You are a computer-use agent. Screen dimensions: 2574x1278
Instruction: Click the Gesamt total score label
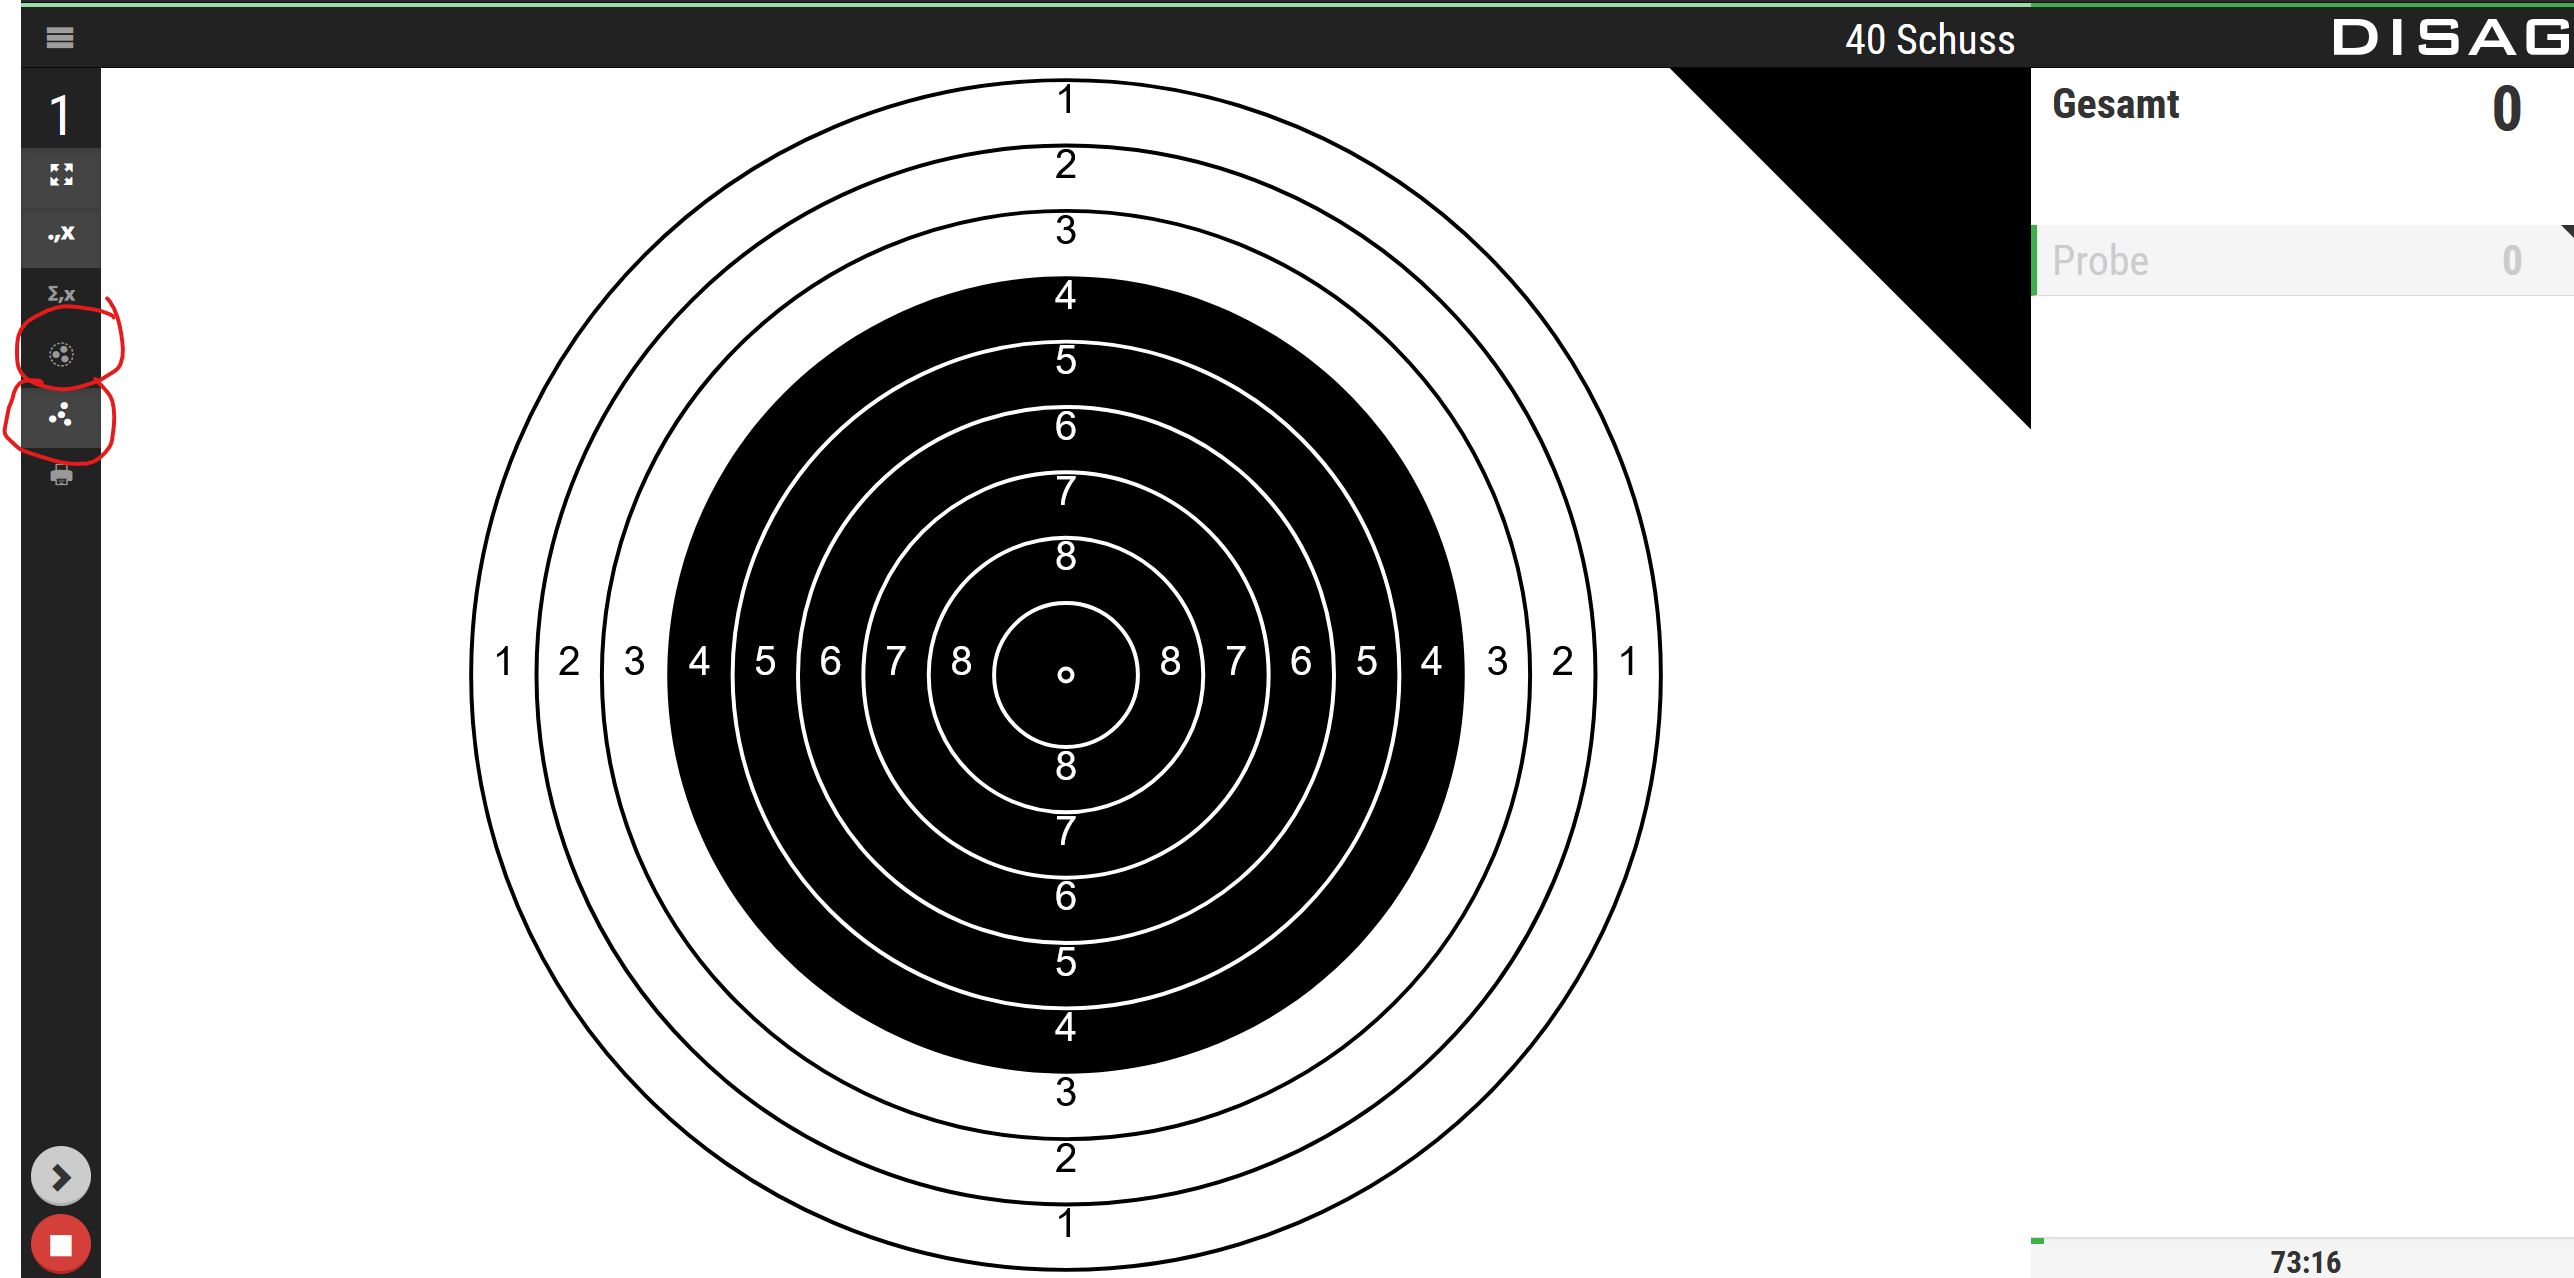pos(2115,105)
